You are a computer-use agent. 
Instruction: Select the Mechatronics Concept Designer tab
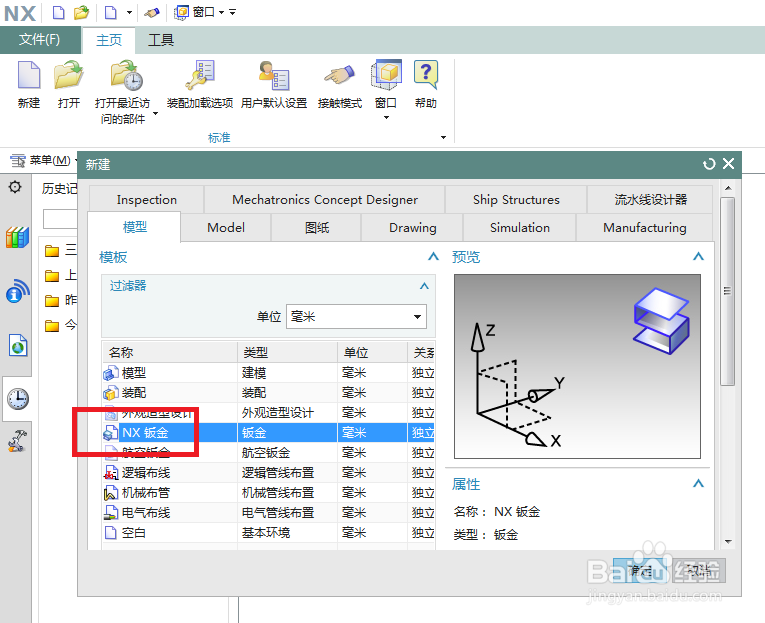[x=325, y=200]
